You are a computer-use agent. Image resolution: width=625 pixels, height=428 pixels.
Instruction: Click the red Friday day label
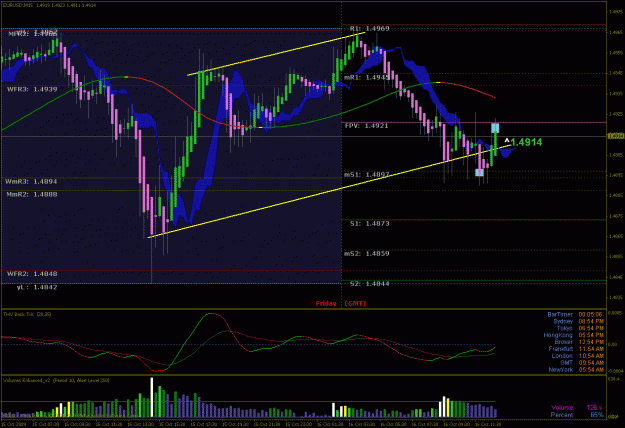(326, 304)
